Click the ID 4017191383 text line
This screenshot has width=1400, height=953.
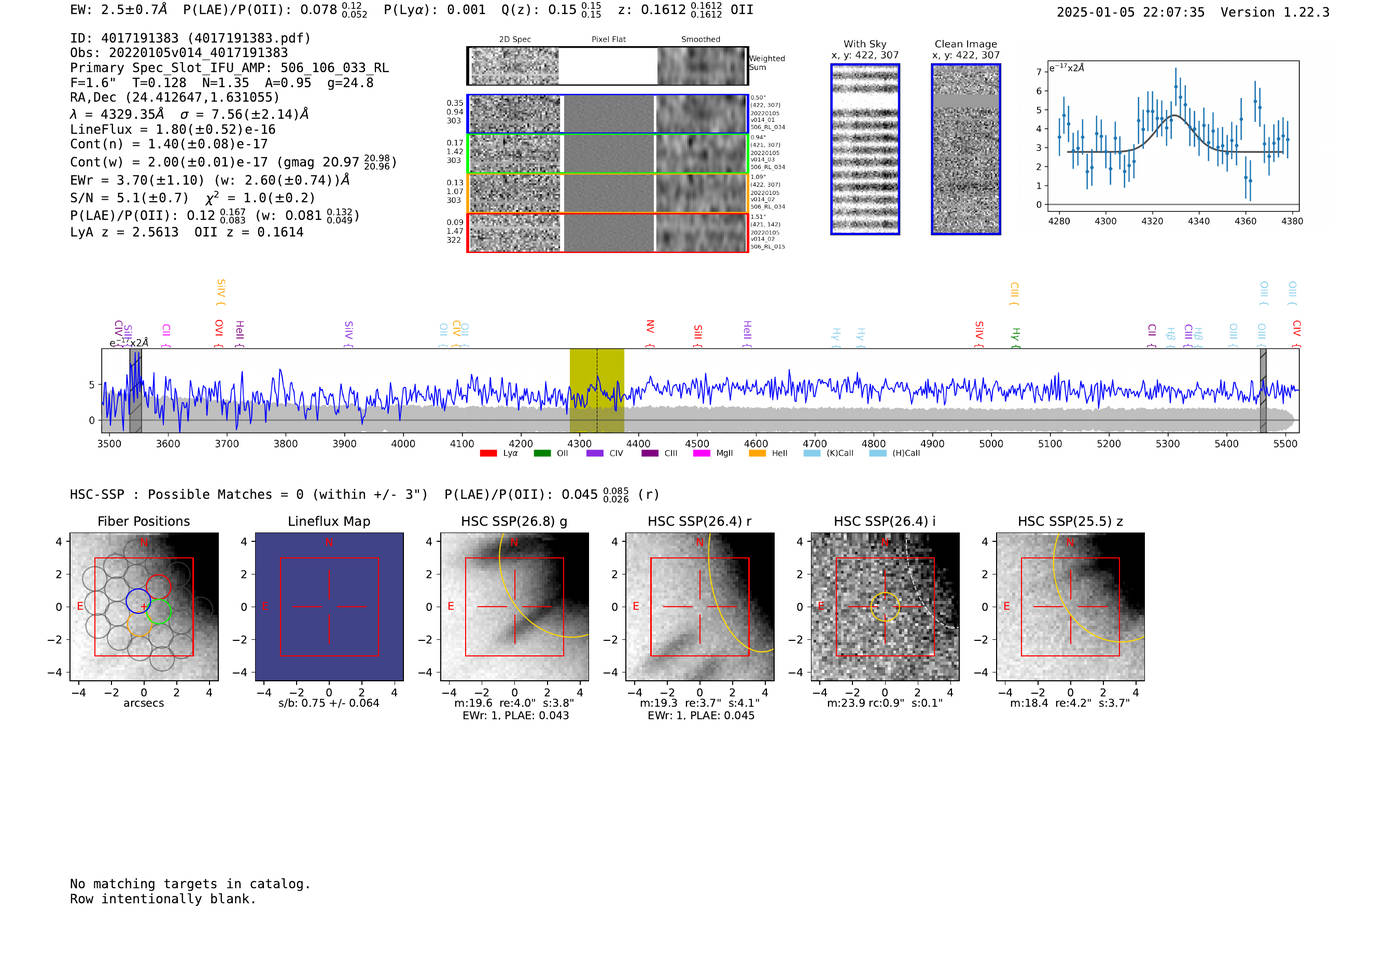click(190, 38)
